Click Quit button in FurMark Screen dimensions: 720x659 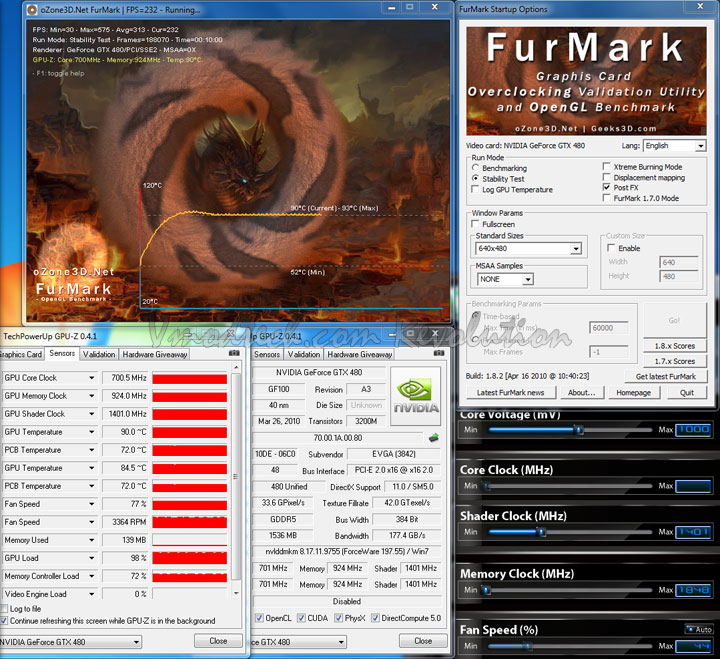[x=687, y=393]
